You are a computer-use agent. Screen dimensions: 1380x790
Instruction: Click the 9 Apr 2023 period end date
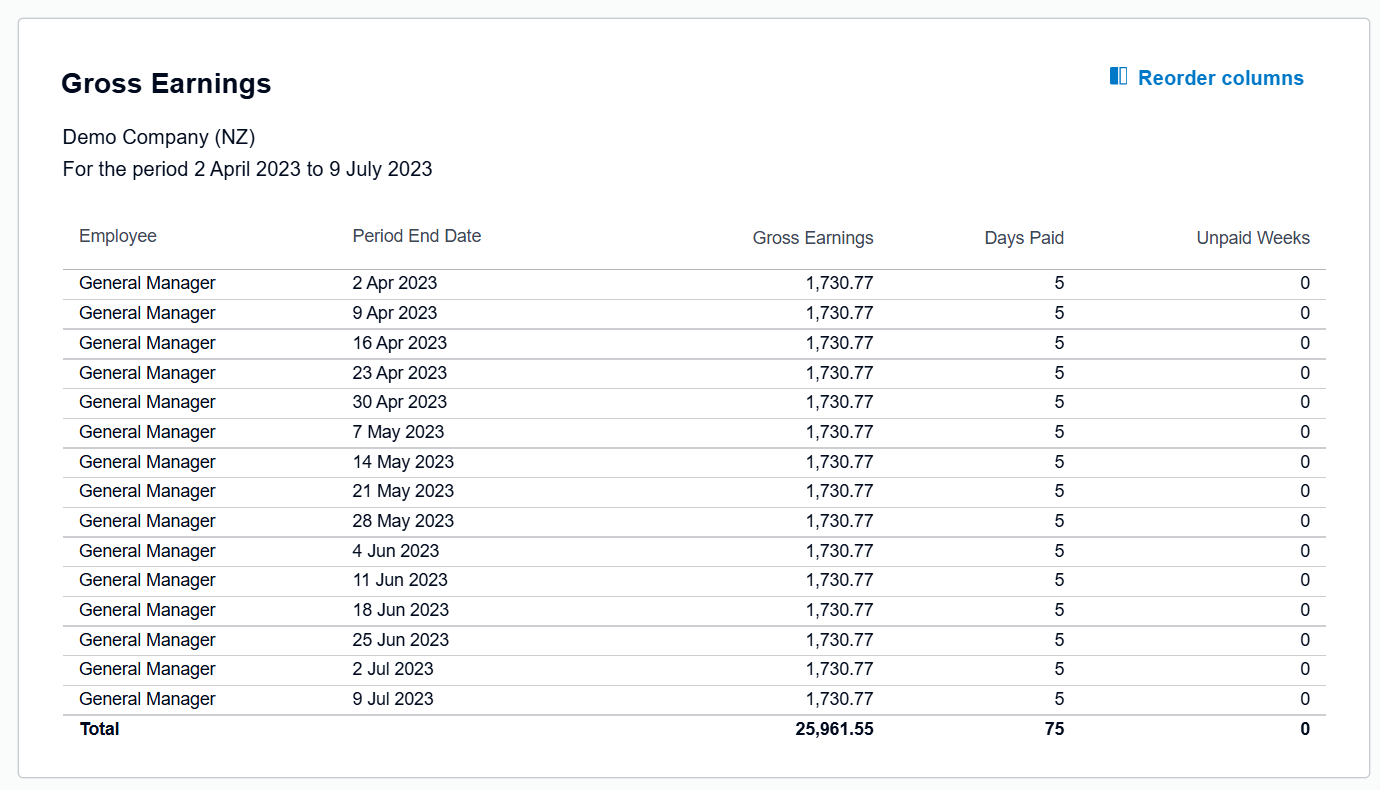pos(395,313)
